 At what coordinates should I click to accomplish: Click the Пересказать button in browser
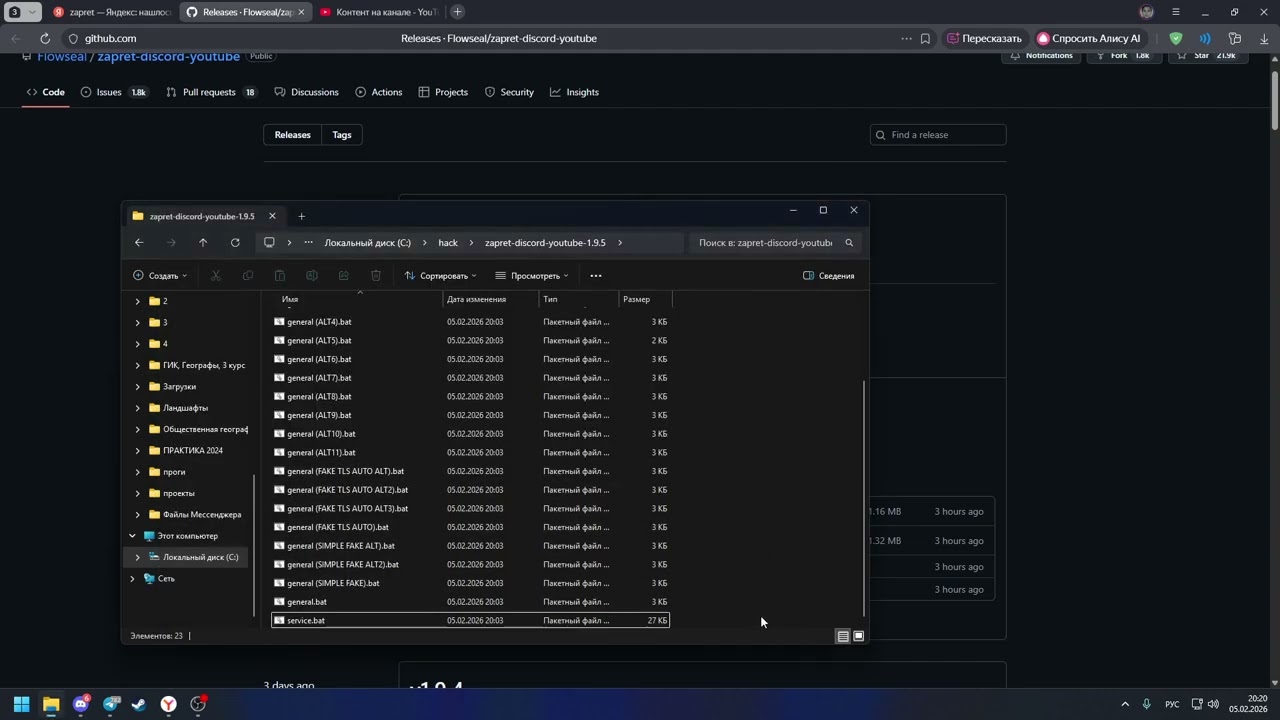pyautogui.click(x=985, y=39)
